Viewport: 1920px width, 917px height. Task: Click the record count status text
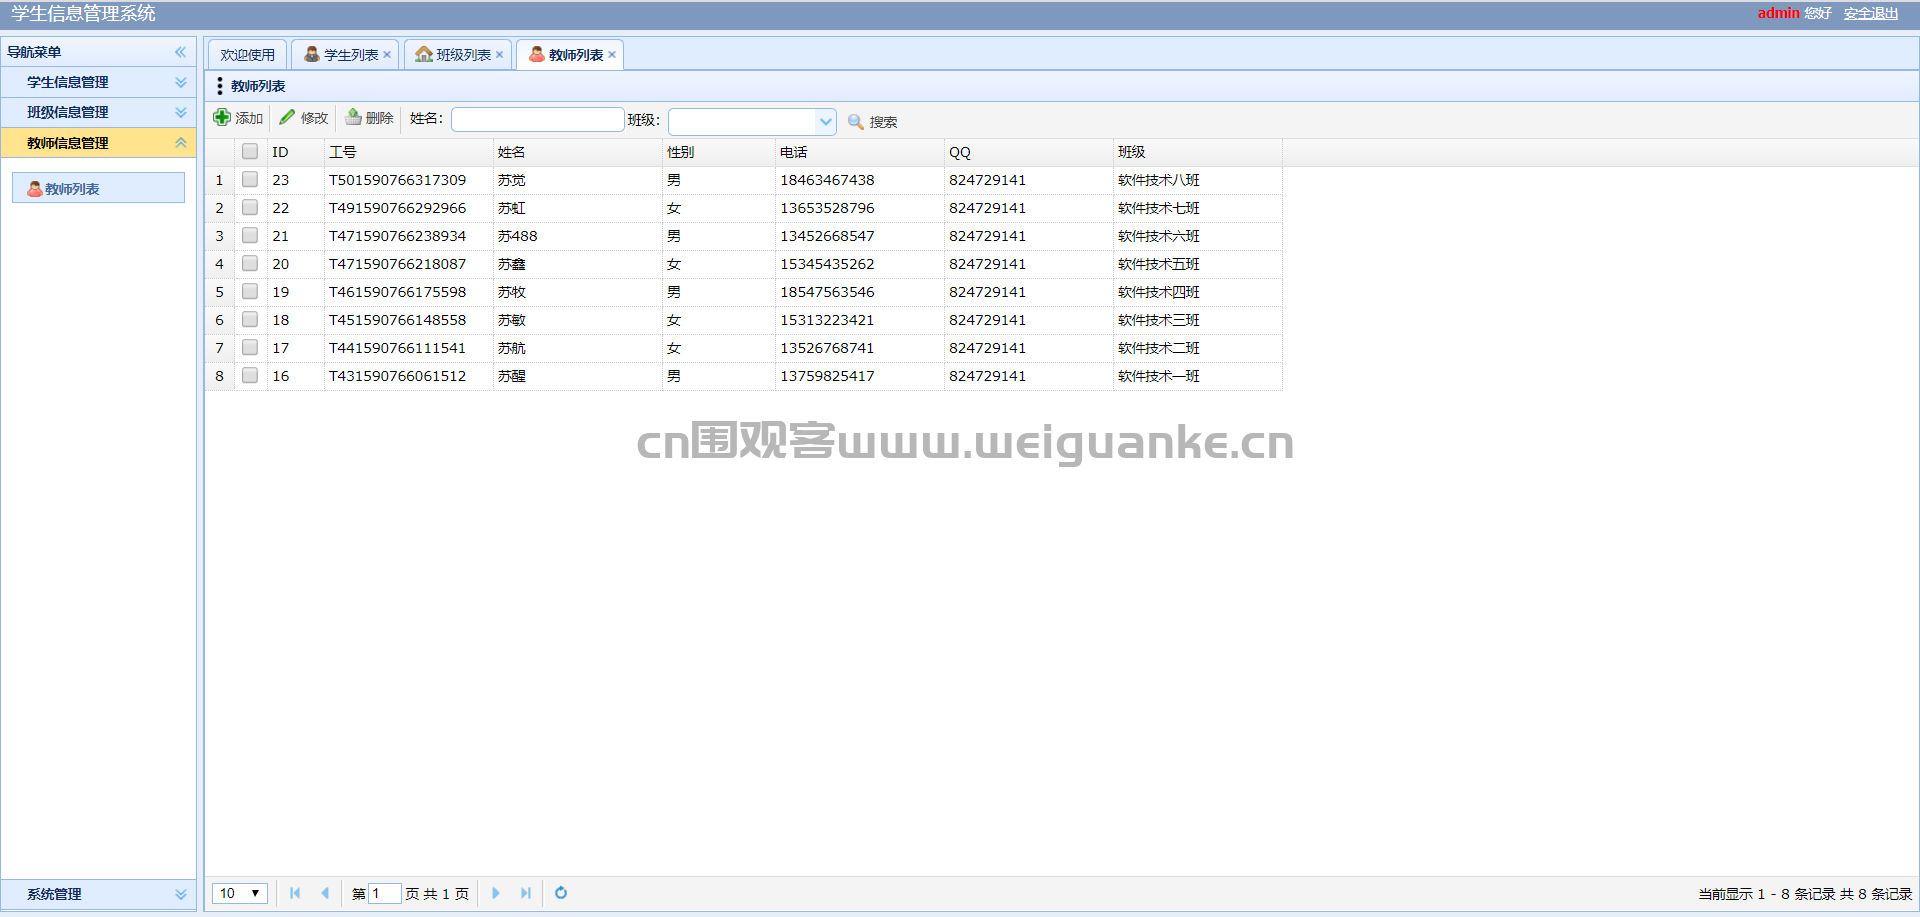(x=1805, y=894)
